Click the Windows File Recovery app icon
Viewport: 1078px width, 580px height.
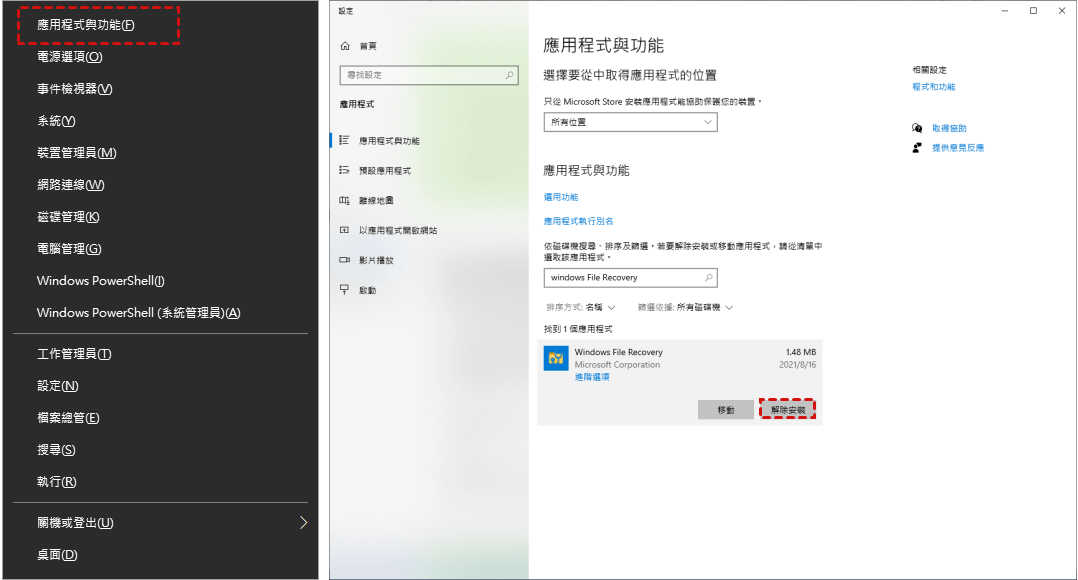point(556,359)
